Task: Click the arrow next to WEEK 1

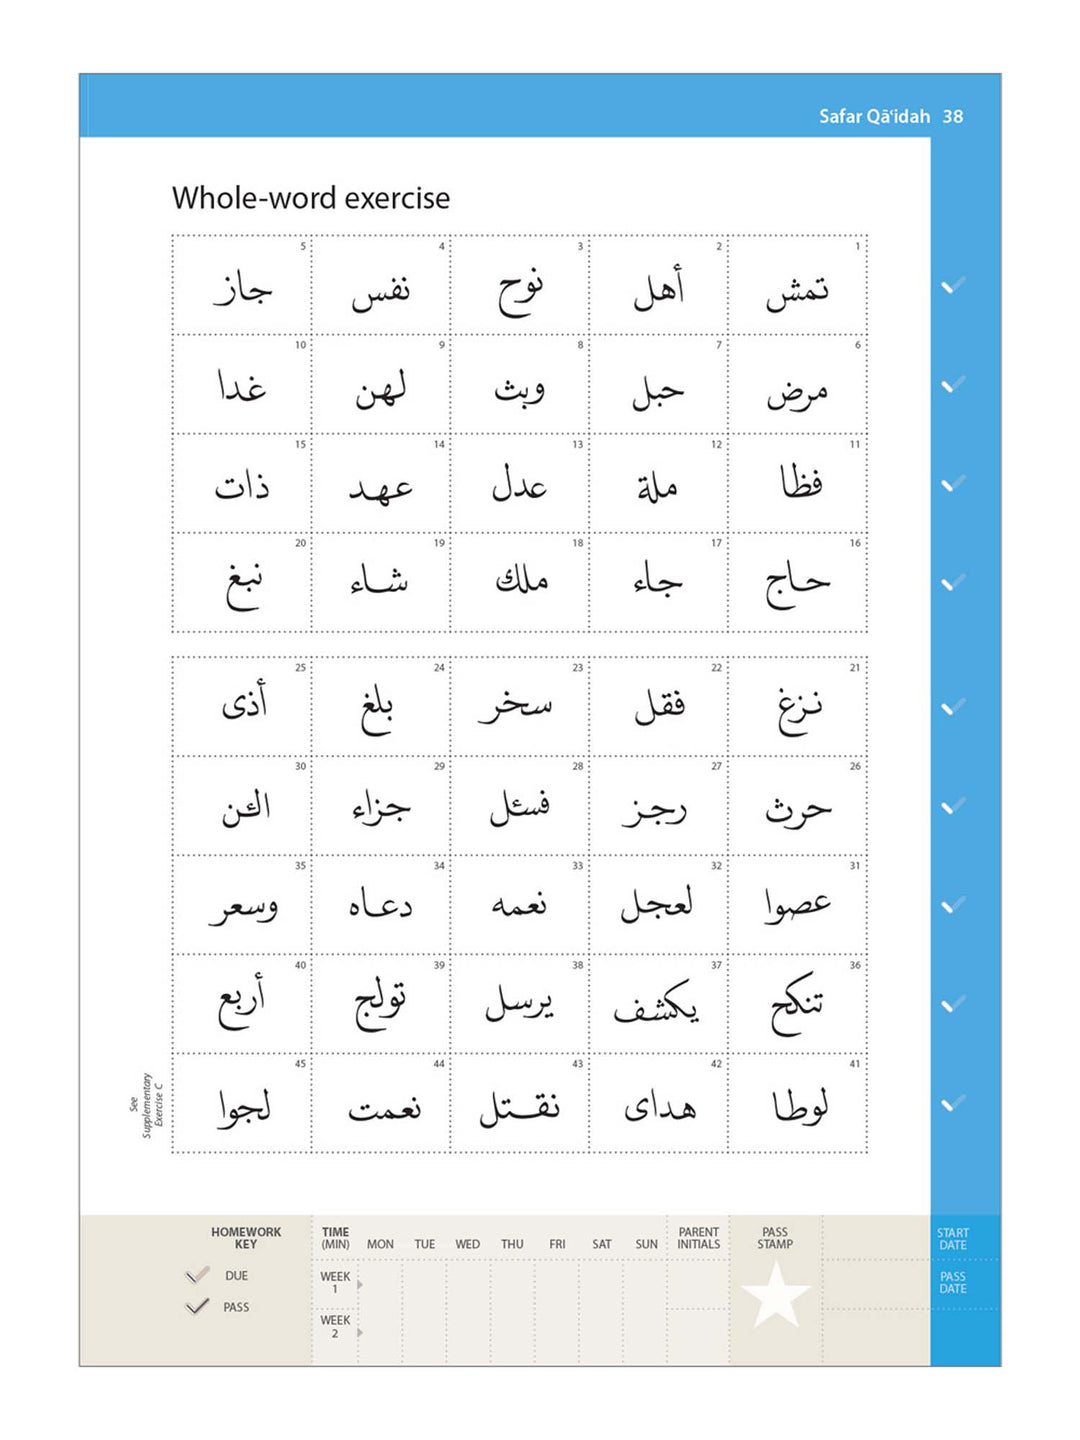Action: [x=360, y=1284]
